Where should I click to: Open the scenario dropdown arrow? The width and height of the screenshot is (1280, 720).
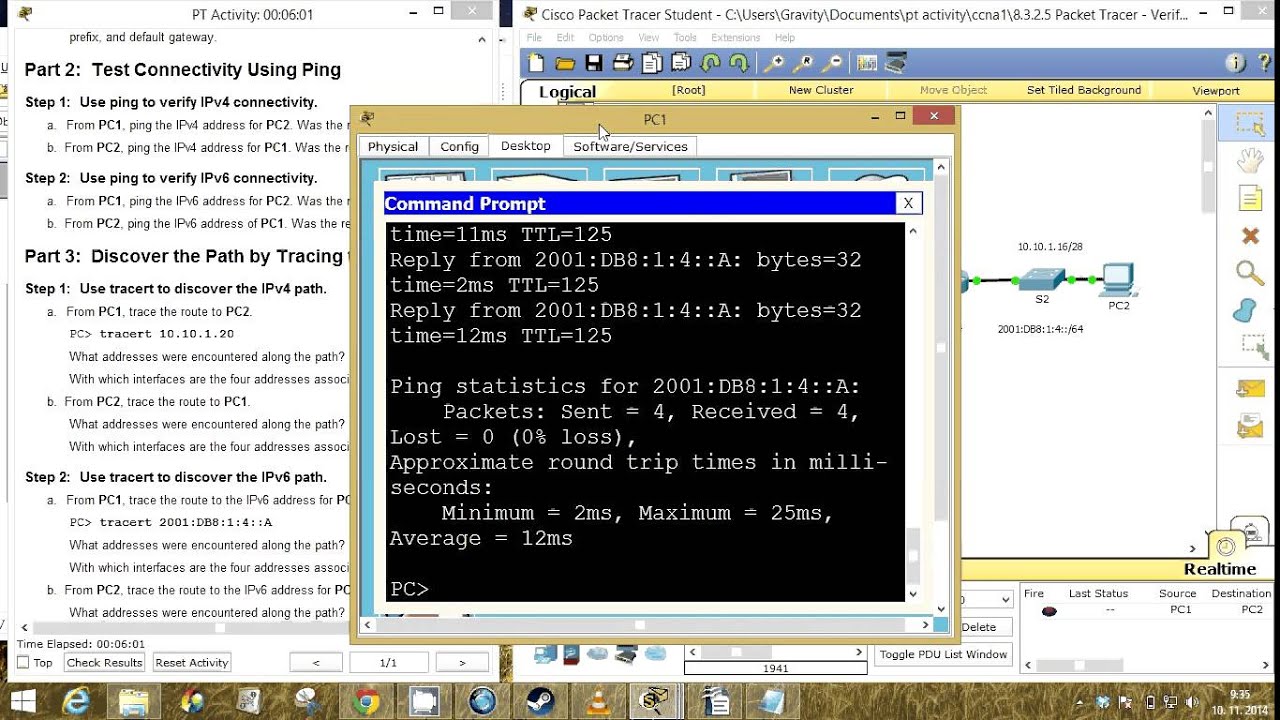1005,600
